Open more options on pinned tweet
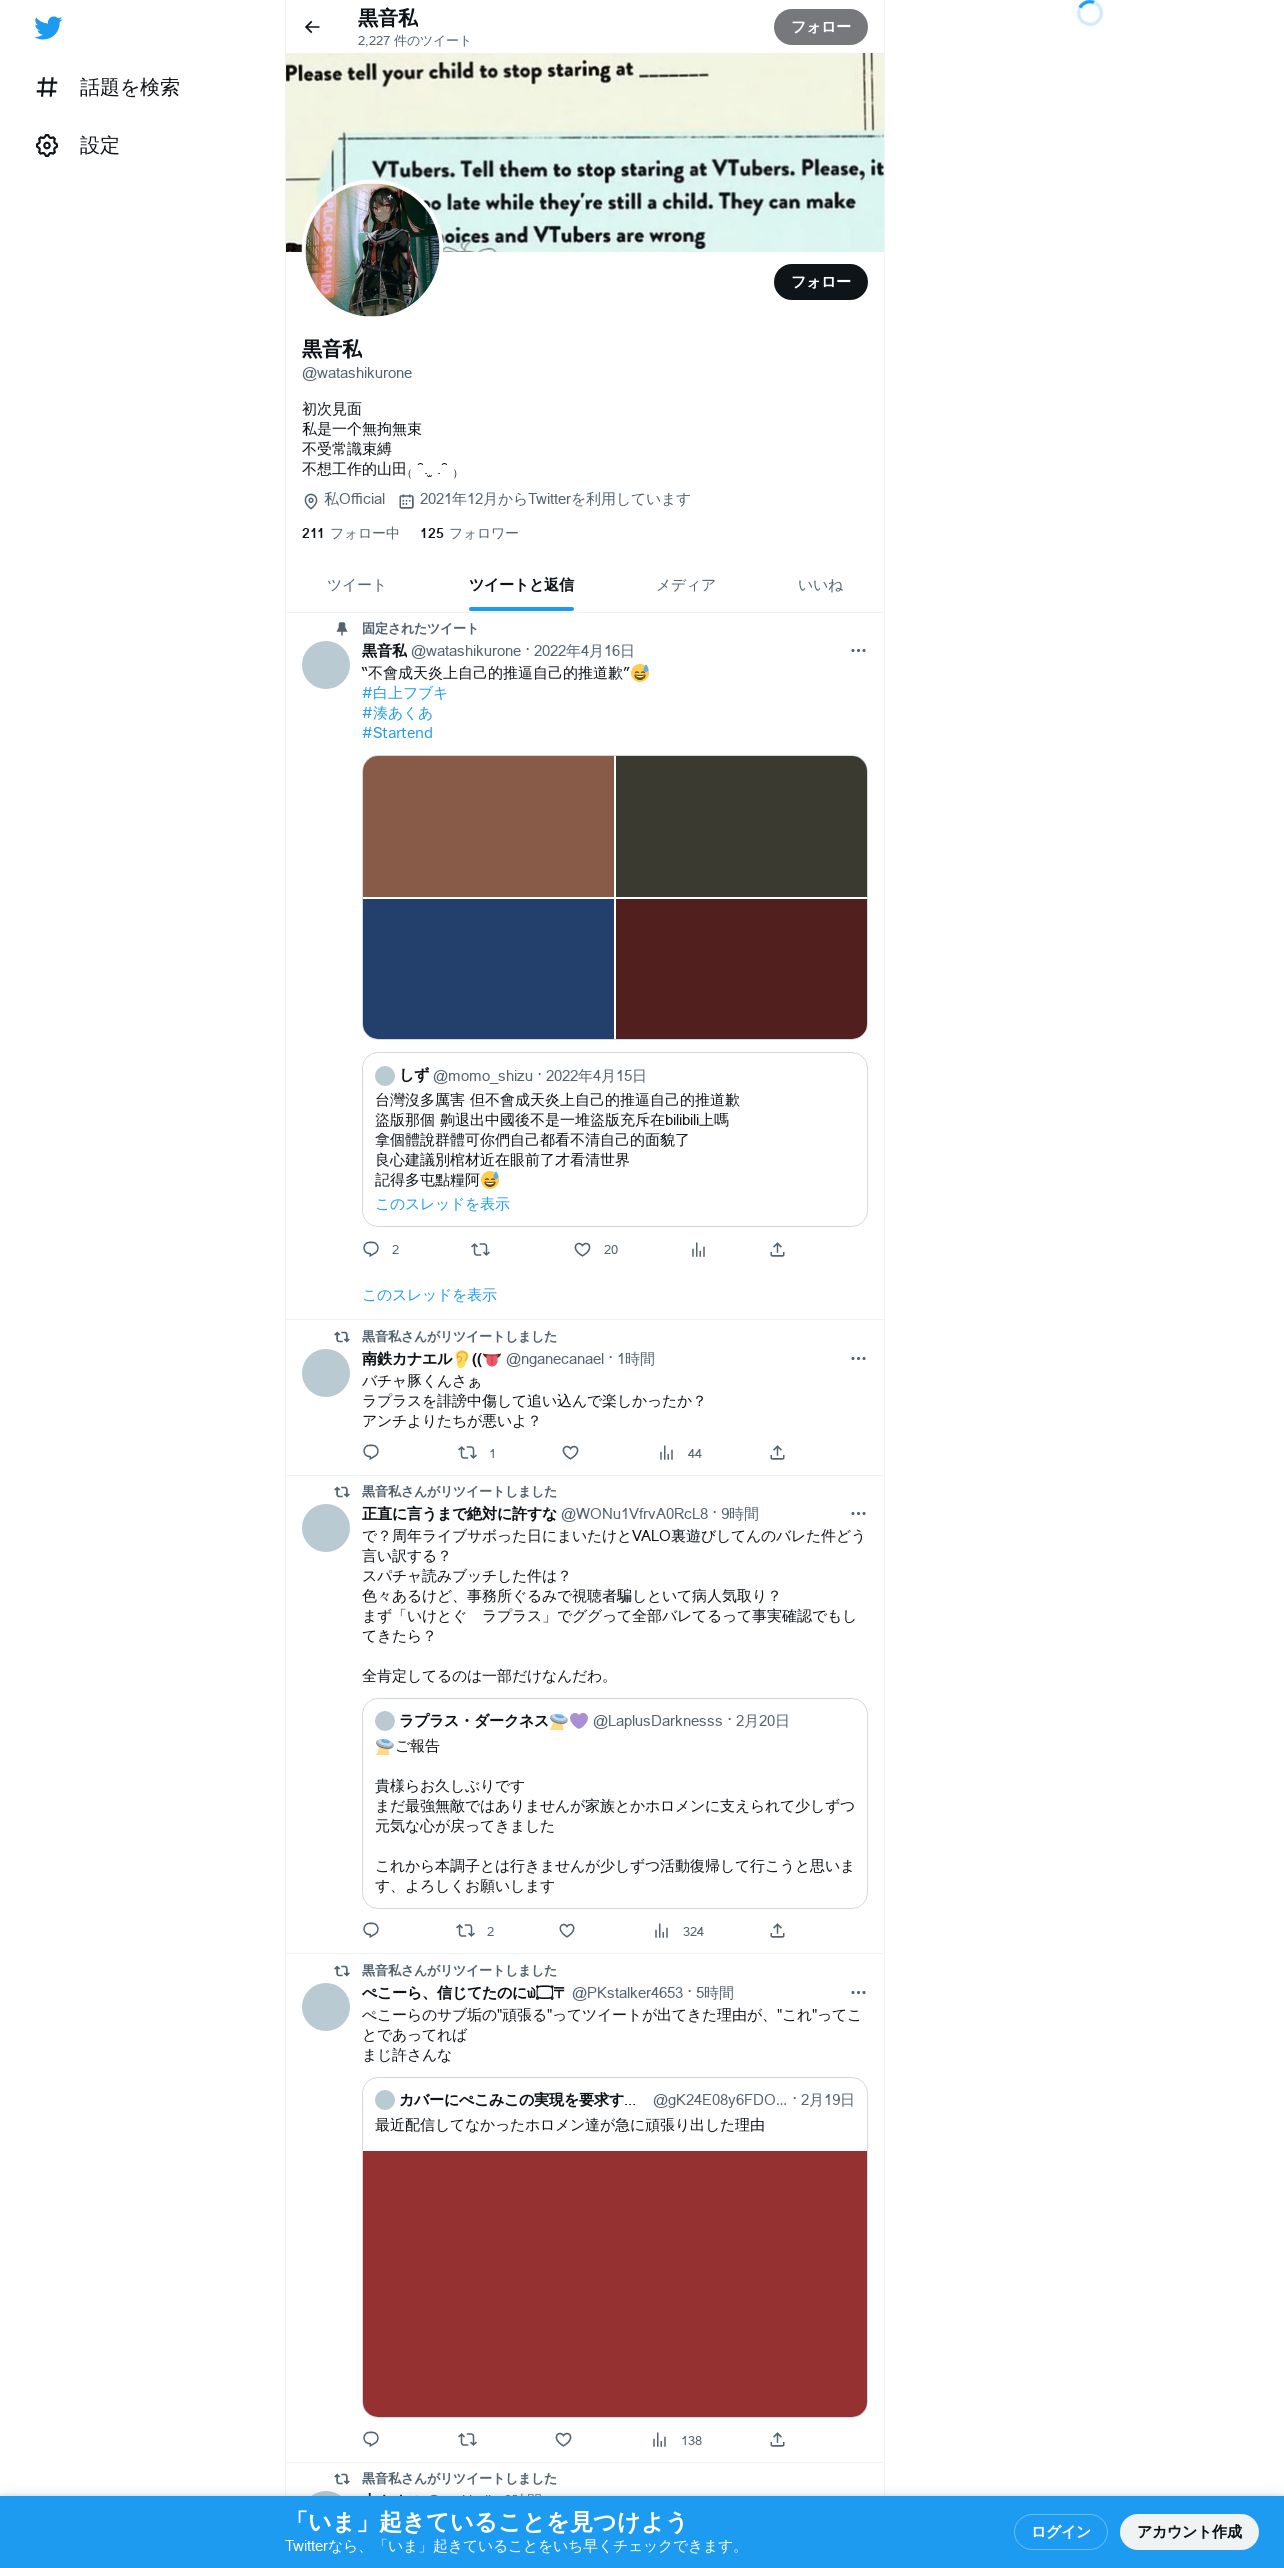This screenshot has height=2568, width=1284. pos(858,651)
